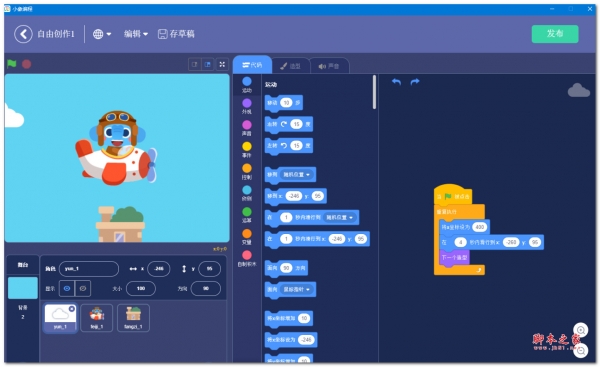Click the 15 value in 右转 block

[x=296, y=124]
